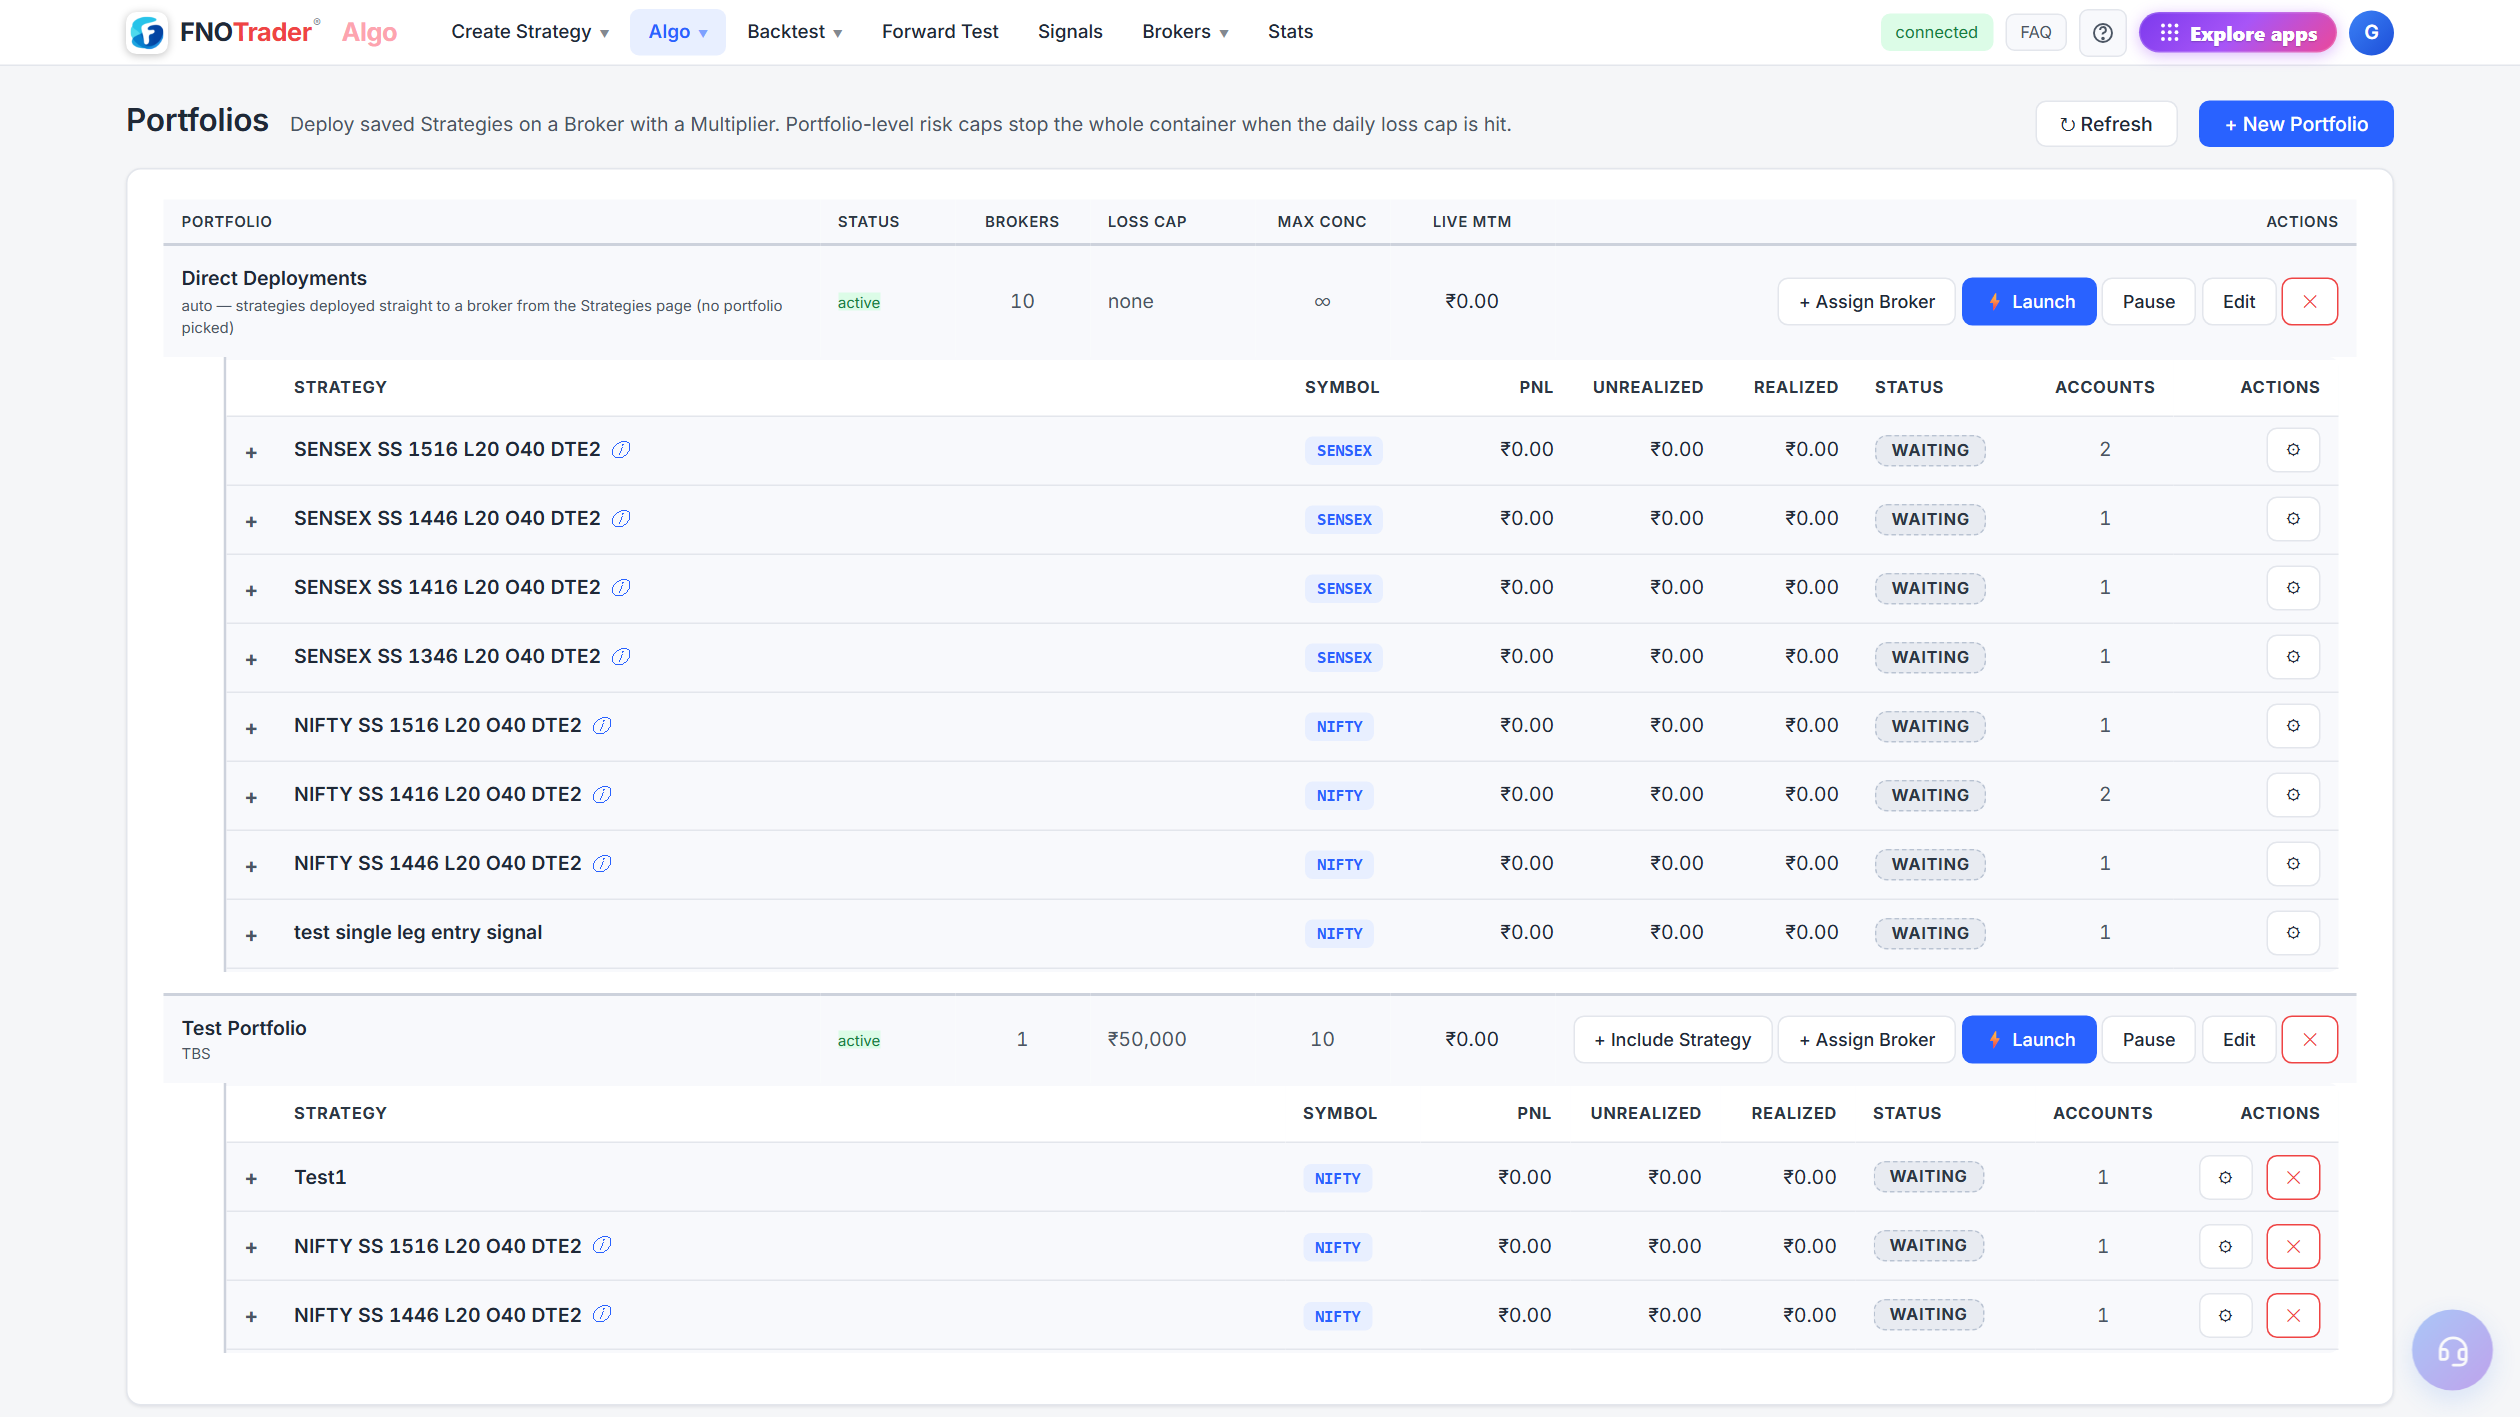The image size is (2520, 1418).
Task: Remove Test1 strategy with red X
Action: tap(2293, 1178)
